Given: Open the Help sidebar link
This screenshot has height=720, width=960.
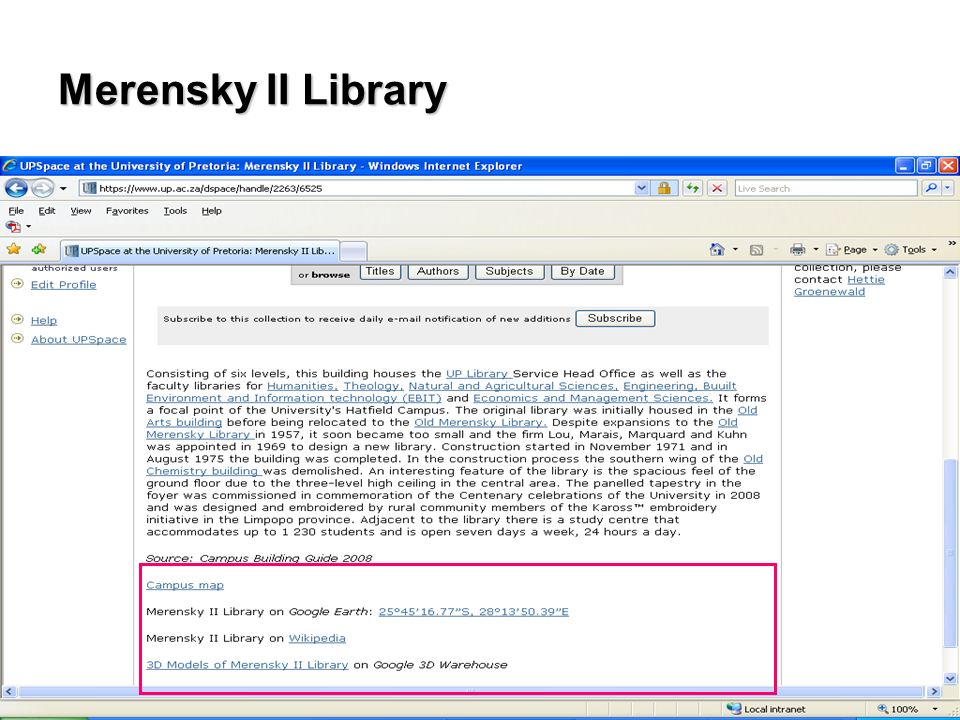Looking at the screenshot, I should (43, 320).
